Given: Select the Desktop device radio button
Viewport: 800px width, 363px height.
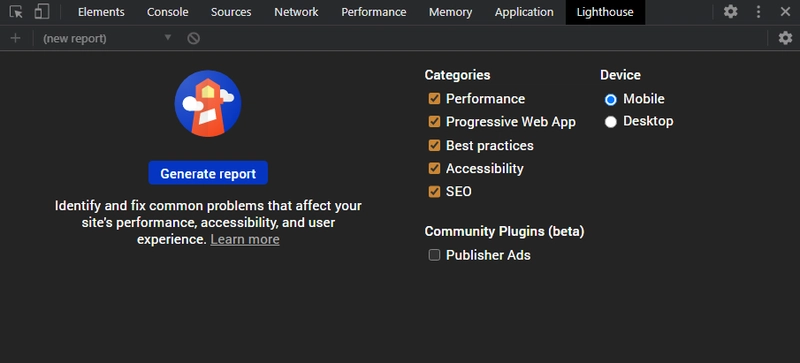Looking at the screenshot, I should click(611, 122).
